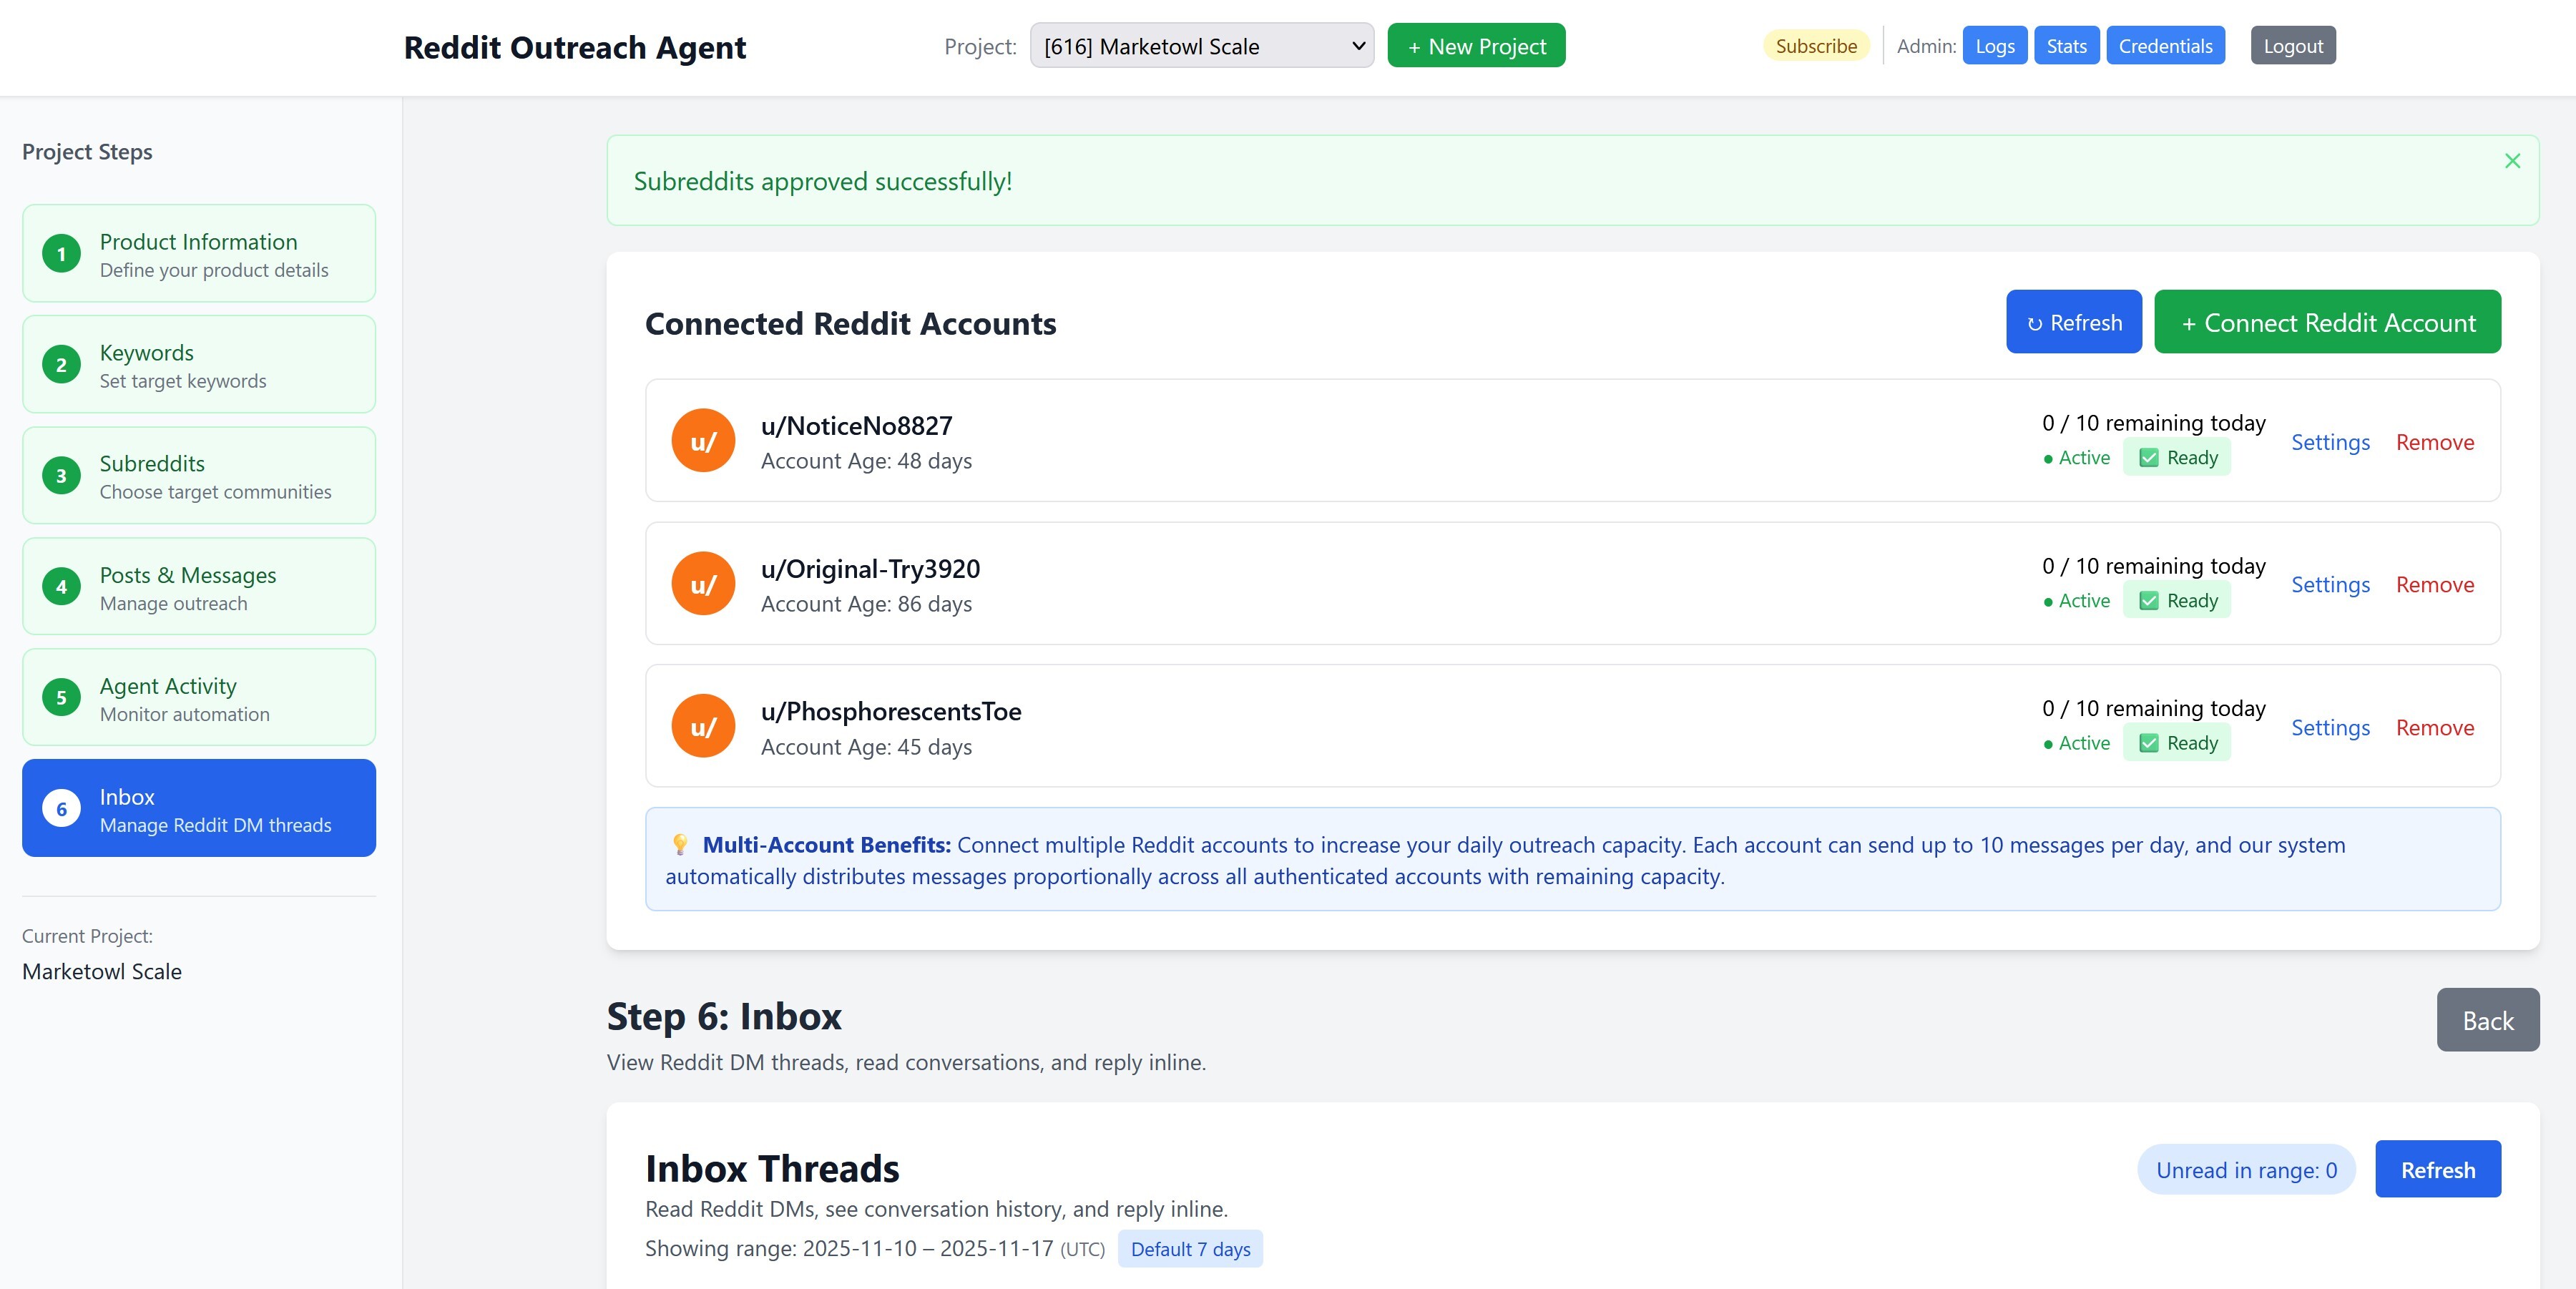Select step 1 Product Information circle icon
2576x1289 pixels.
click(62, 253)
